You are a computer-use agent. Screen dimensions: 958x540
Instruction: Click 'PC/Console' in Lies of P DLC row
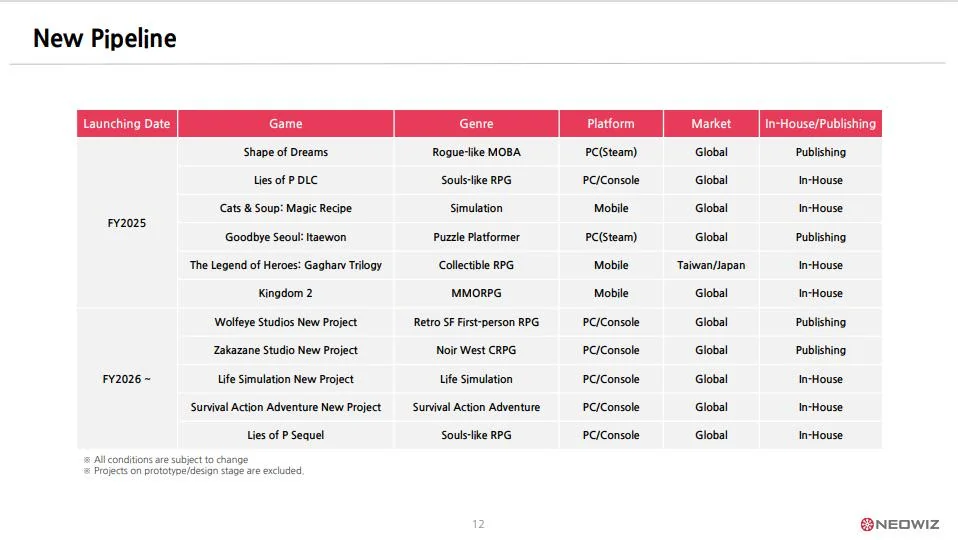click(x=610, y=180)
